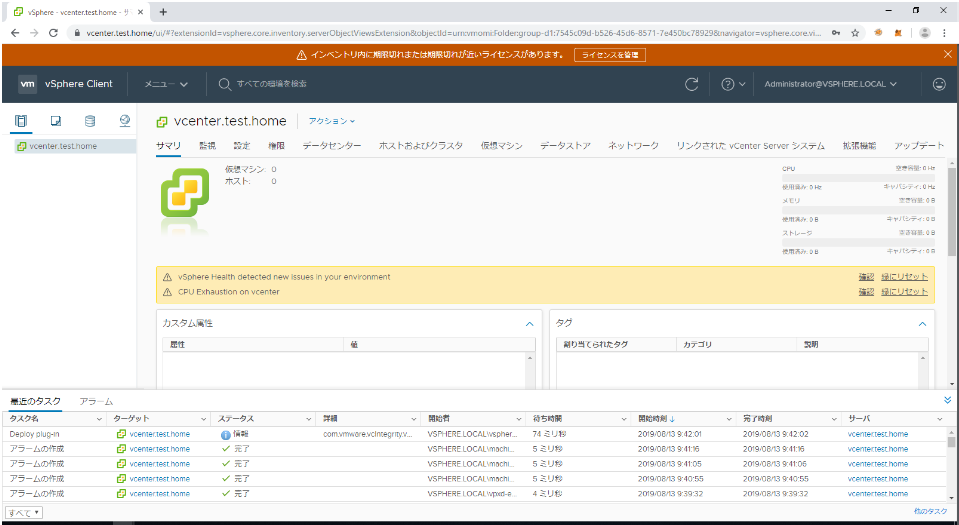959x525 pixels.
Task: Click the info icon in Deploy plug-in row
Action: pyautogui.click(x=226, y=434)
